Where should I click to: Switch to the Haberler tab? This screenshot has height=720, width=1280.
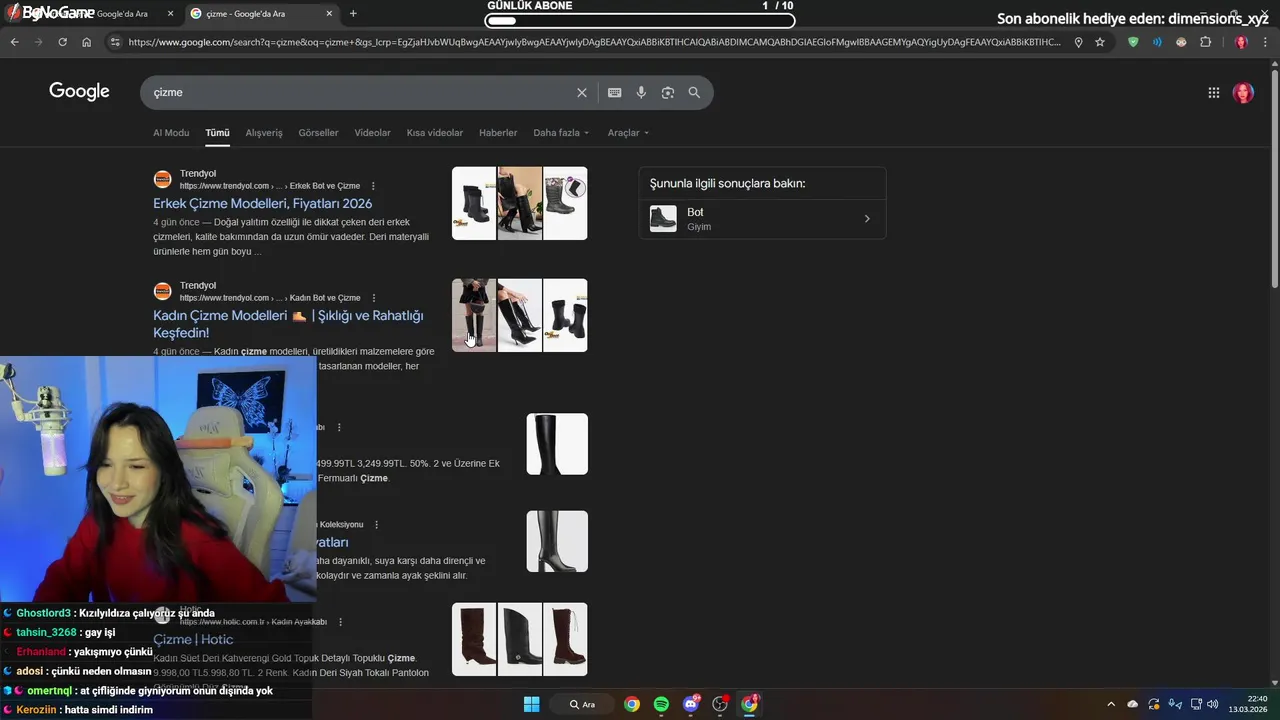[x=498, y=132]
